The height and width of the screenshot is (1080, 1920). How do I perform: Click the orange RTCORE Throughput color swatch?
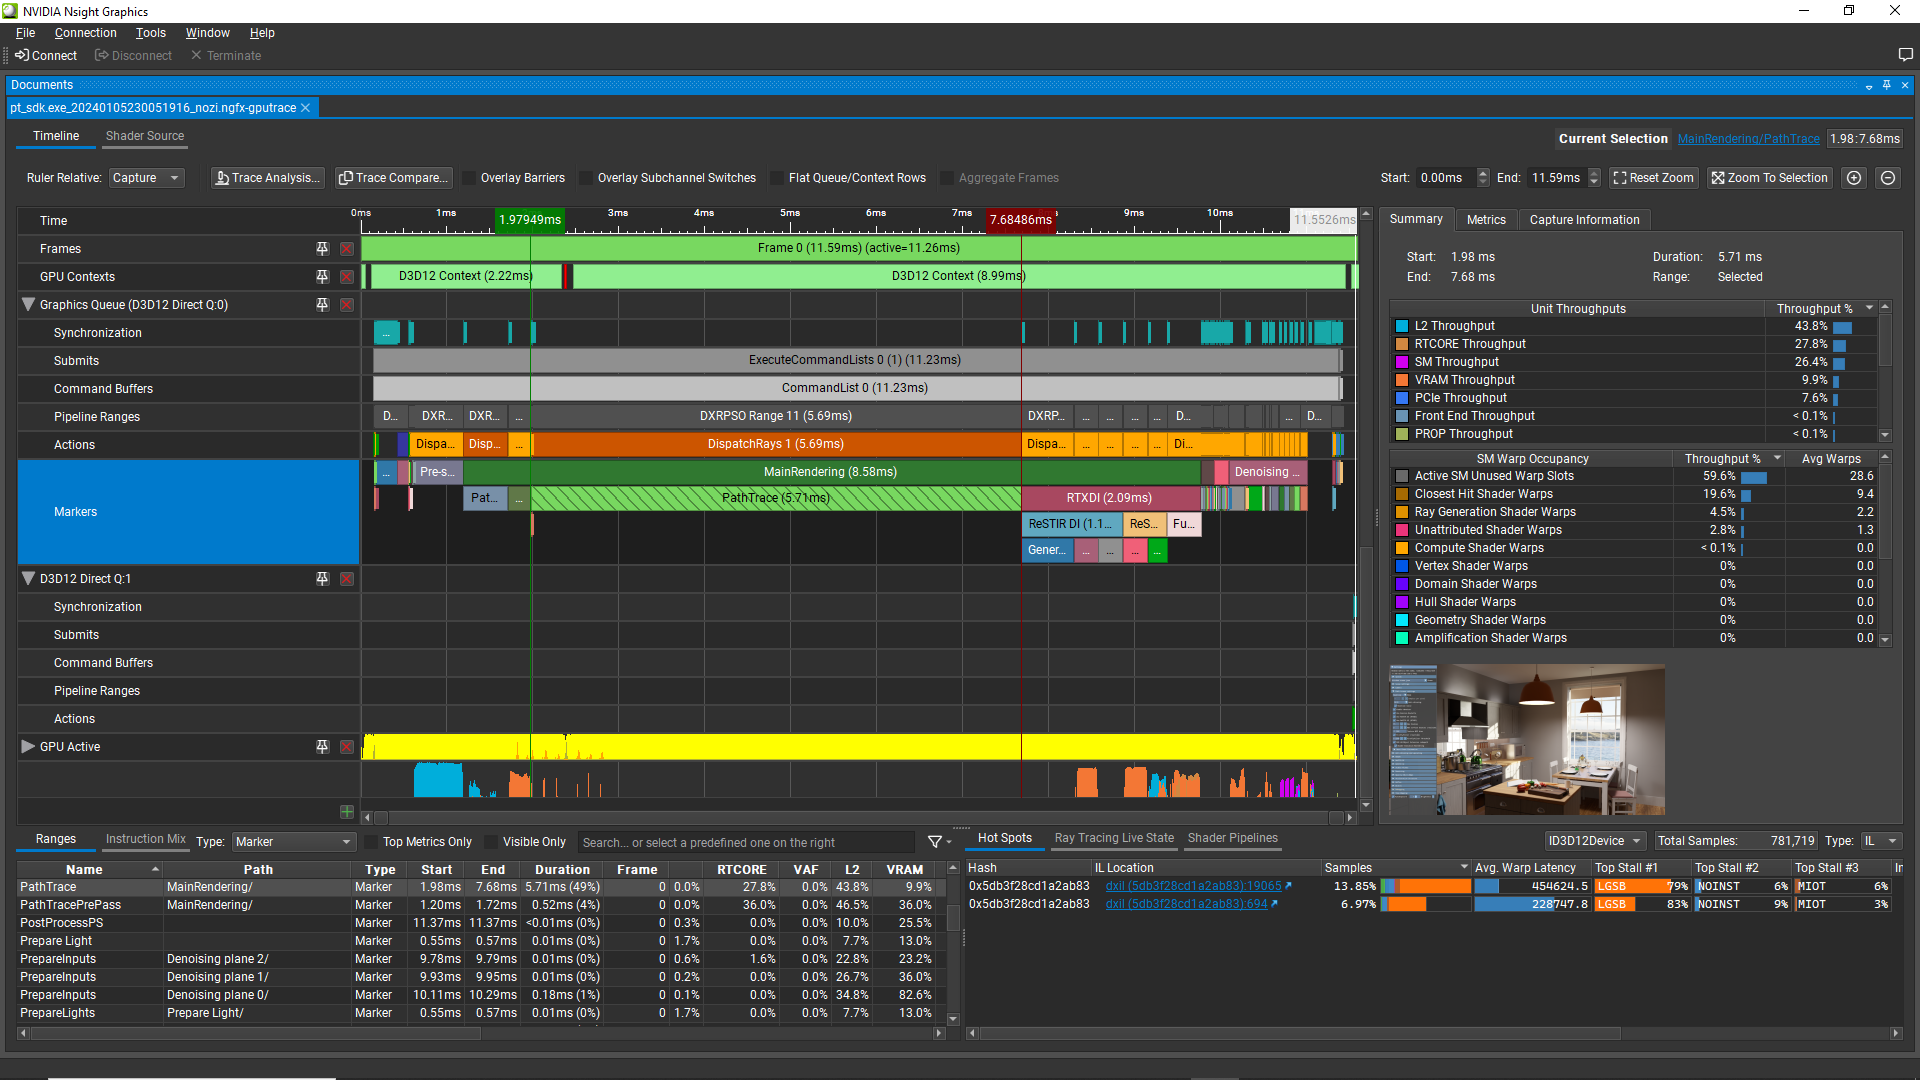click(1402, 344)
